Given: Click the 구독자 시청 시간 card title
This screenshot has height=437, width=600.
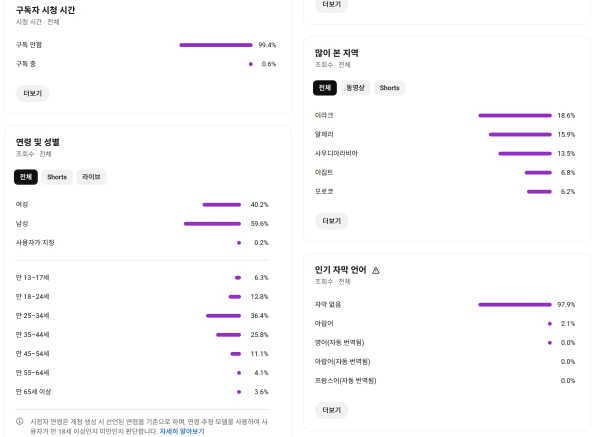Looking at the screenshot, I should click(45, 10).
